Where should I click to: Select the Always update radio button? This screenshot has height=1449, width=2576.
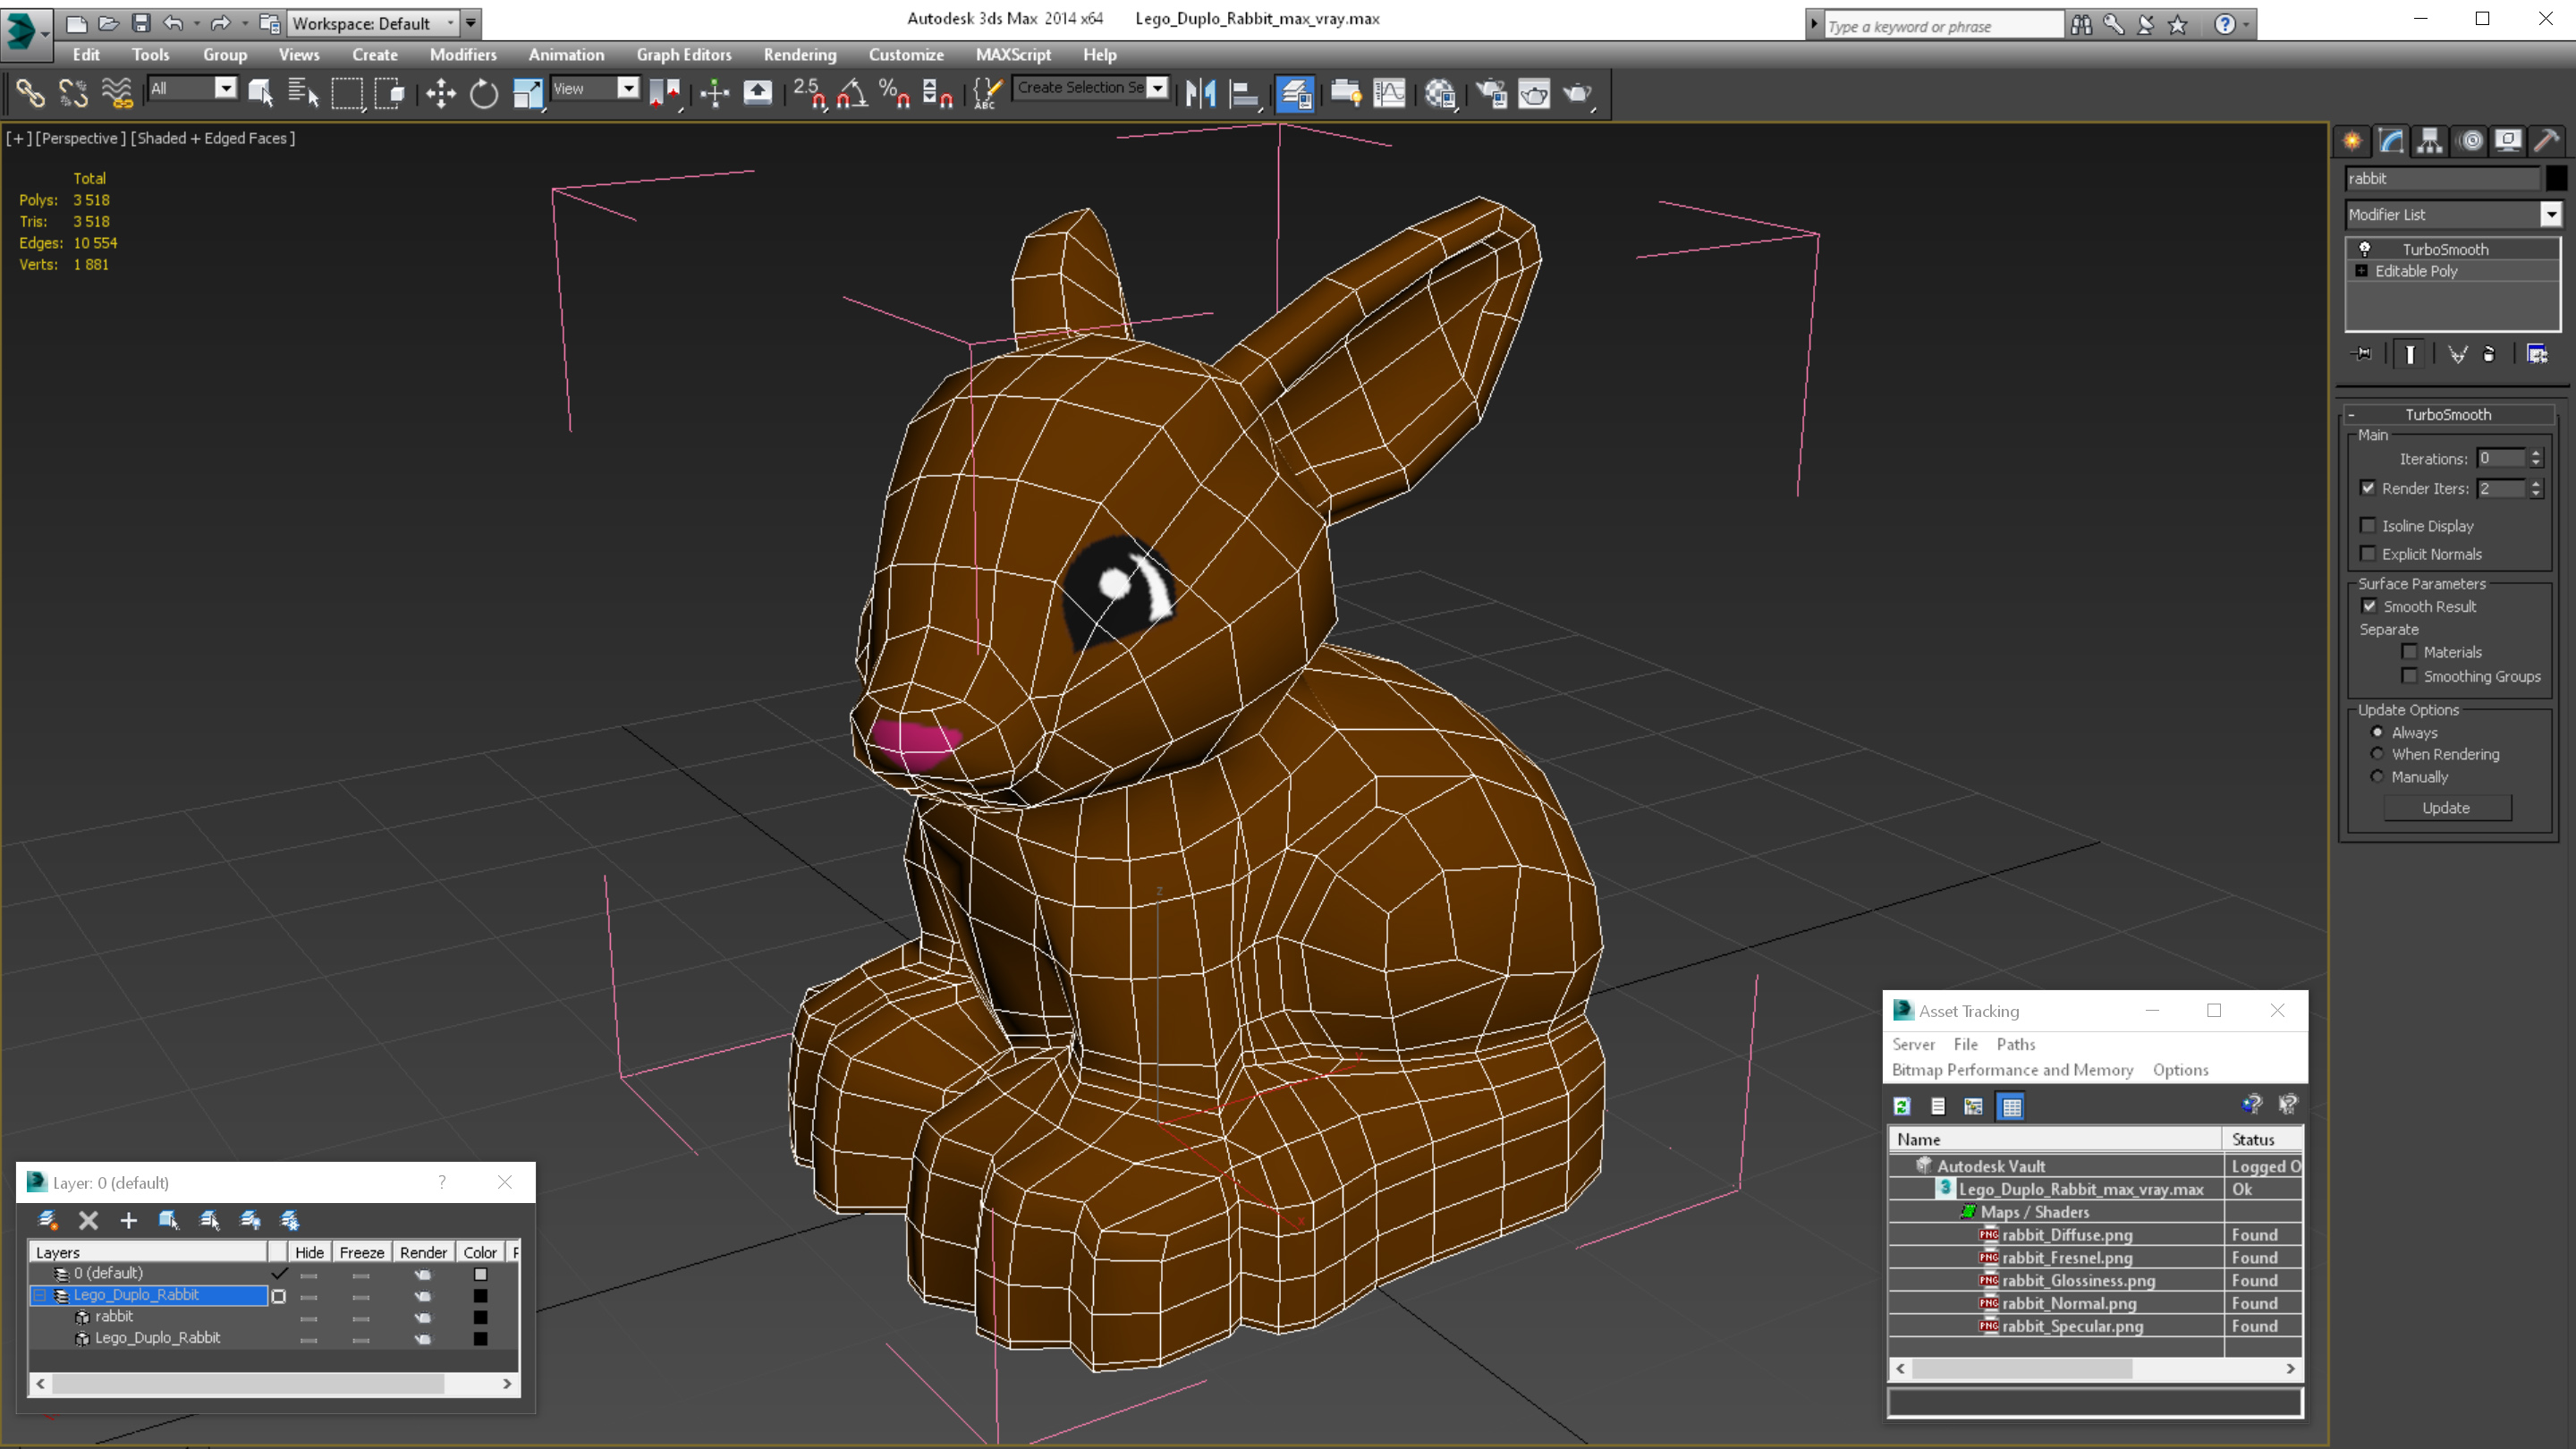[2378, 732]
